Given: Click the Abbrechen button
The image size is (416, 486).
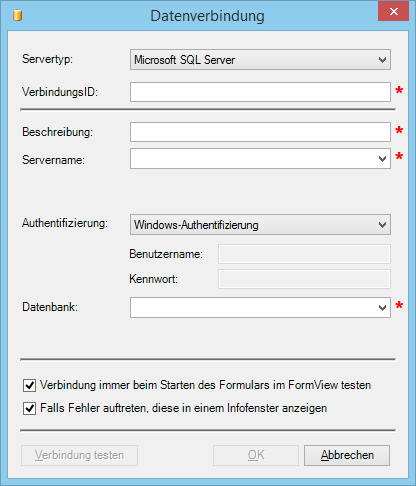Looking at the screenshot, I should click(347, 455).
